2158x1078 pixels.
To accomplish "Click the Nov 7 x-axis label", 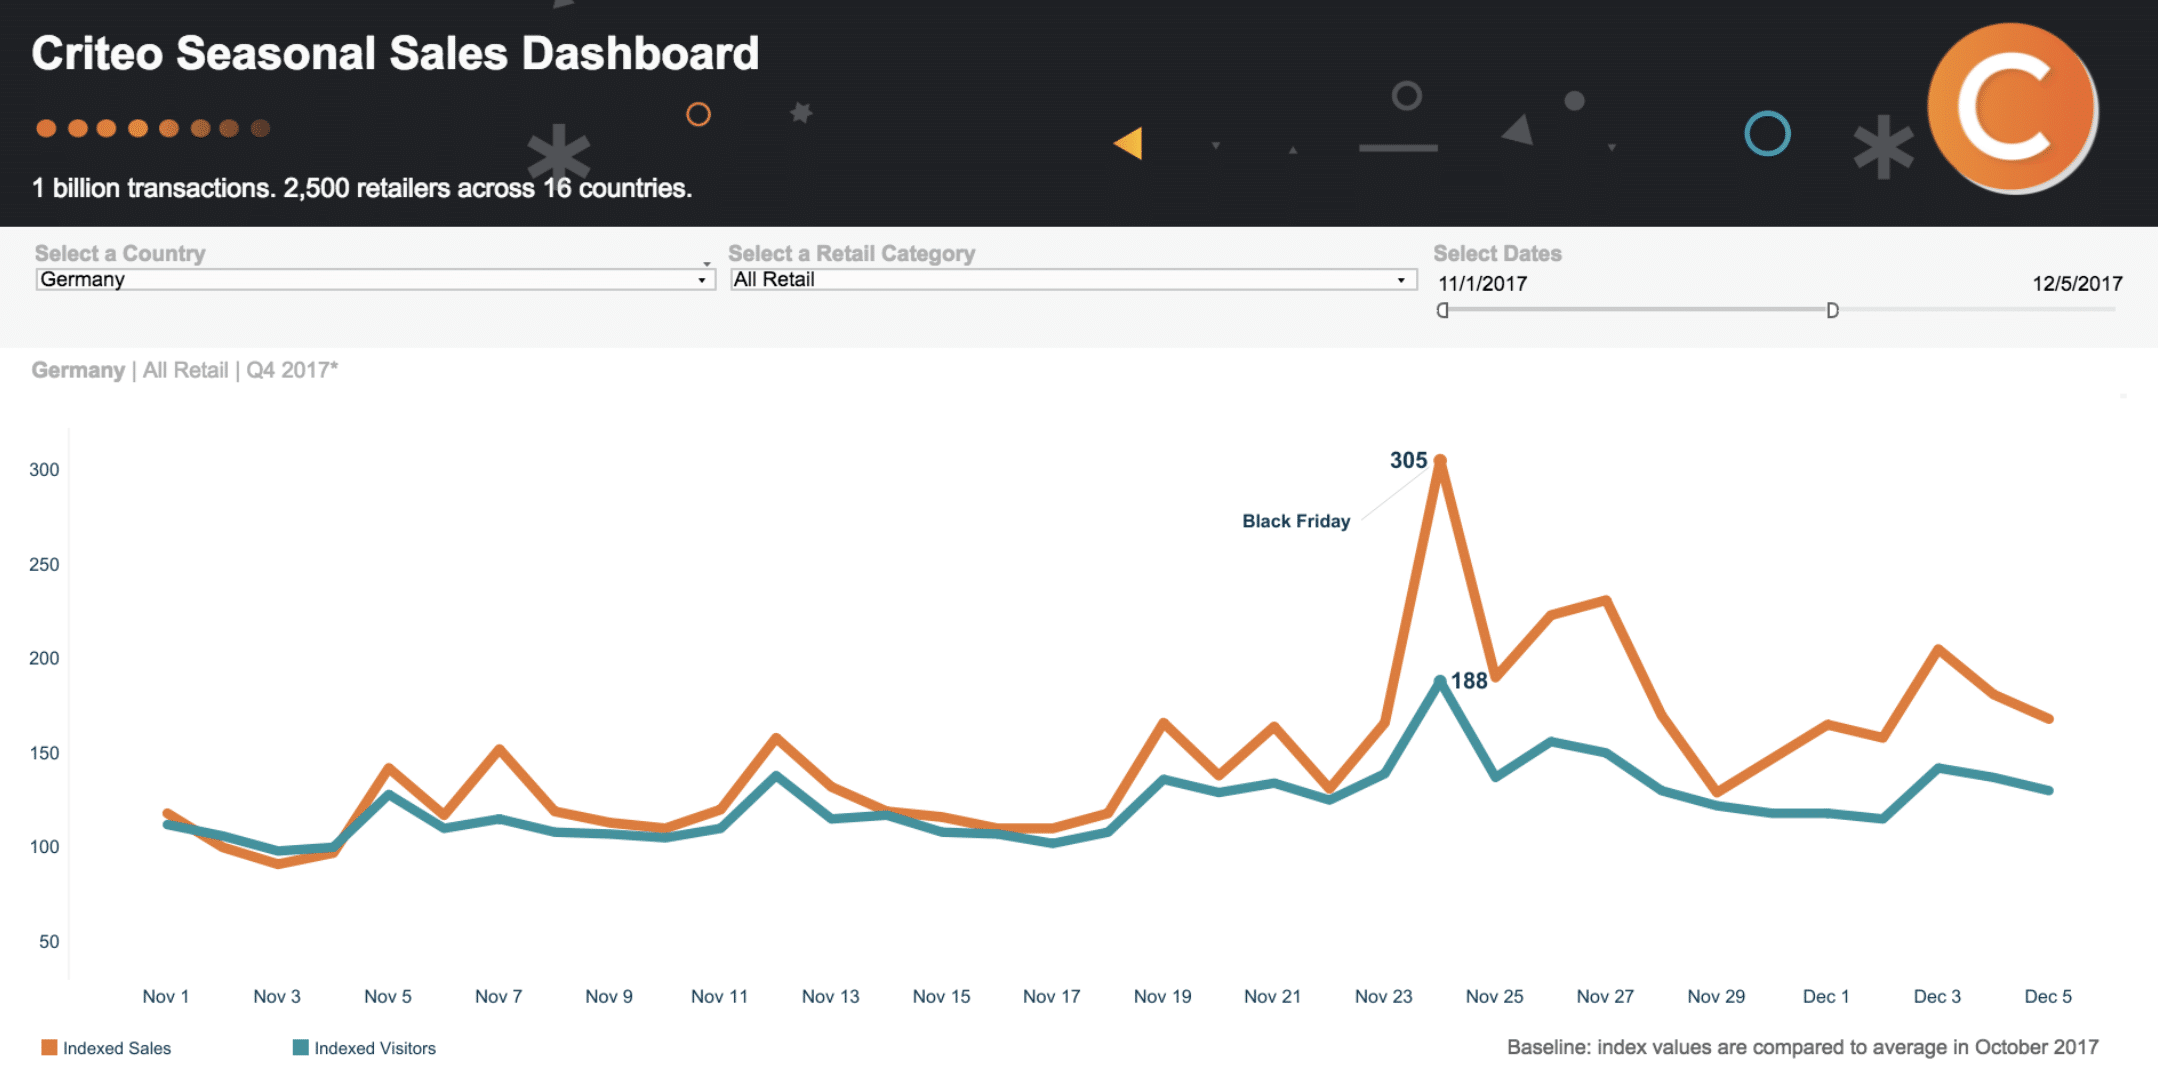I will pyautogui.click(x=498, y=996).
